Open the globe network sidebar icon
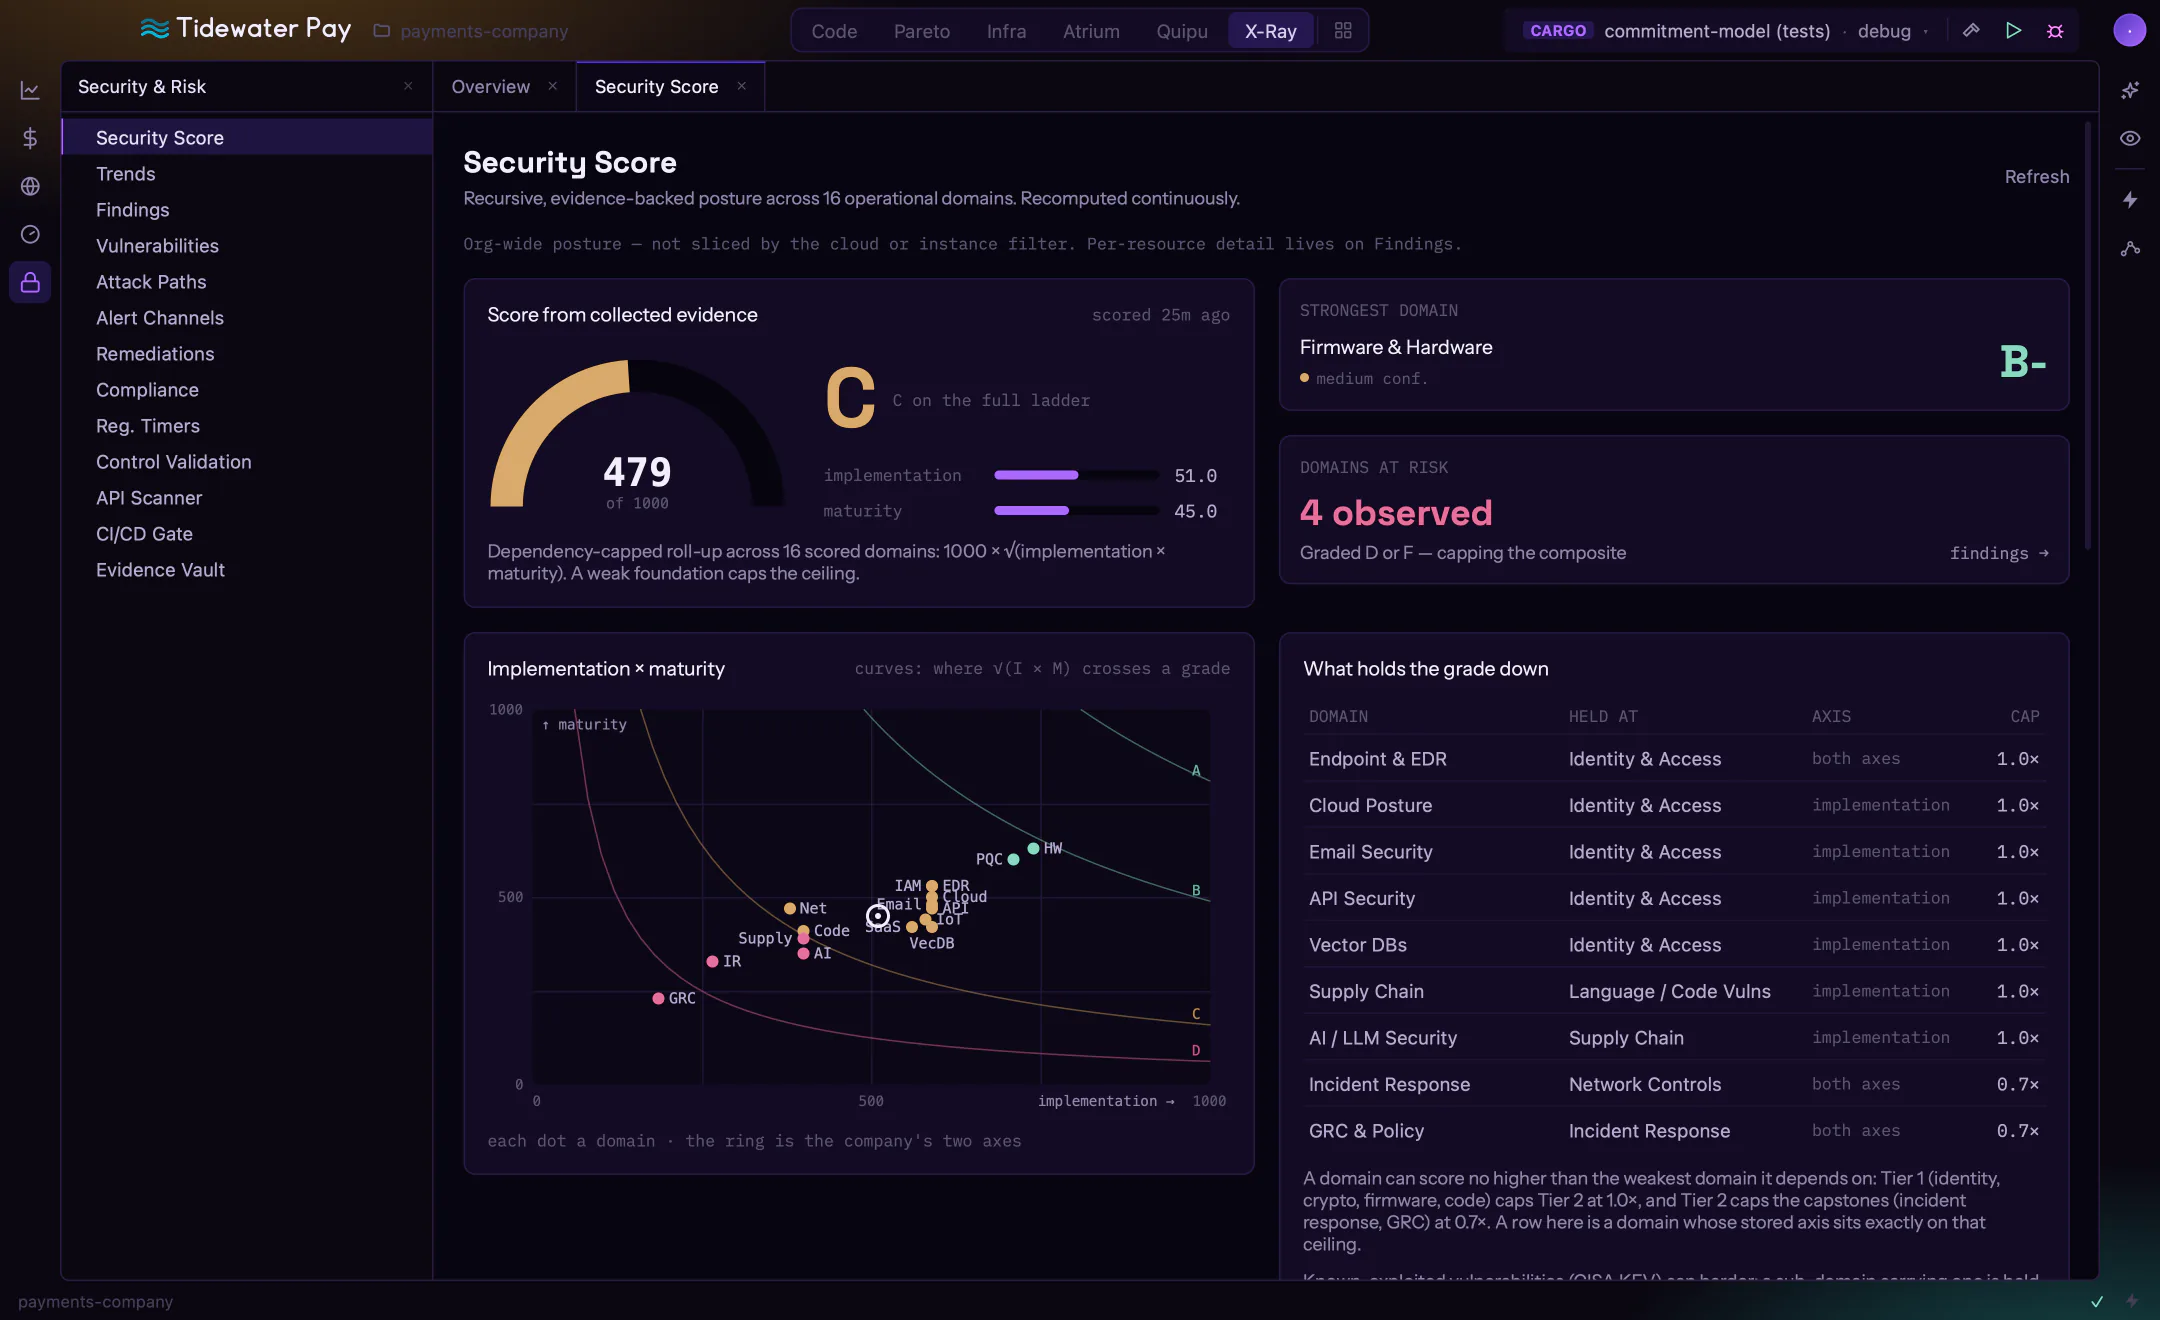The image size is (2160, 1320). [x=30, y=186]
